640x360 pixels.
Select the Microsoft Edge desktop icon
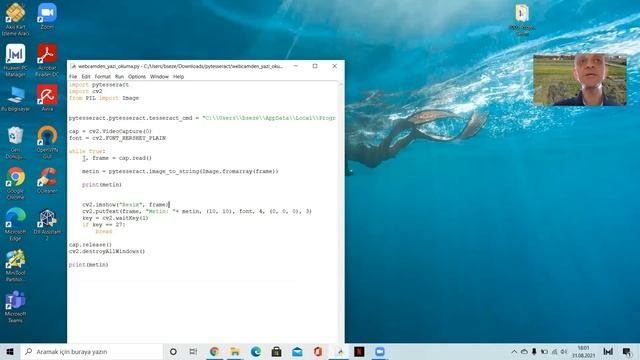pyautogui.click(x=15, y=224)
